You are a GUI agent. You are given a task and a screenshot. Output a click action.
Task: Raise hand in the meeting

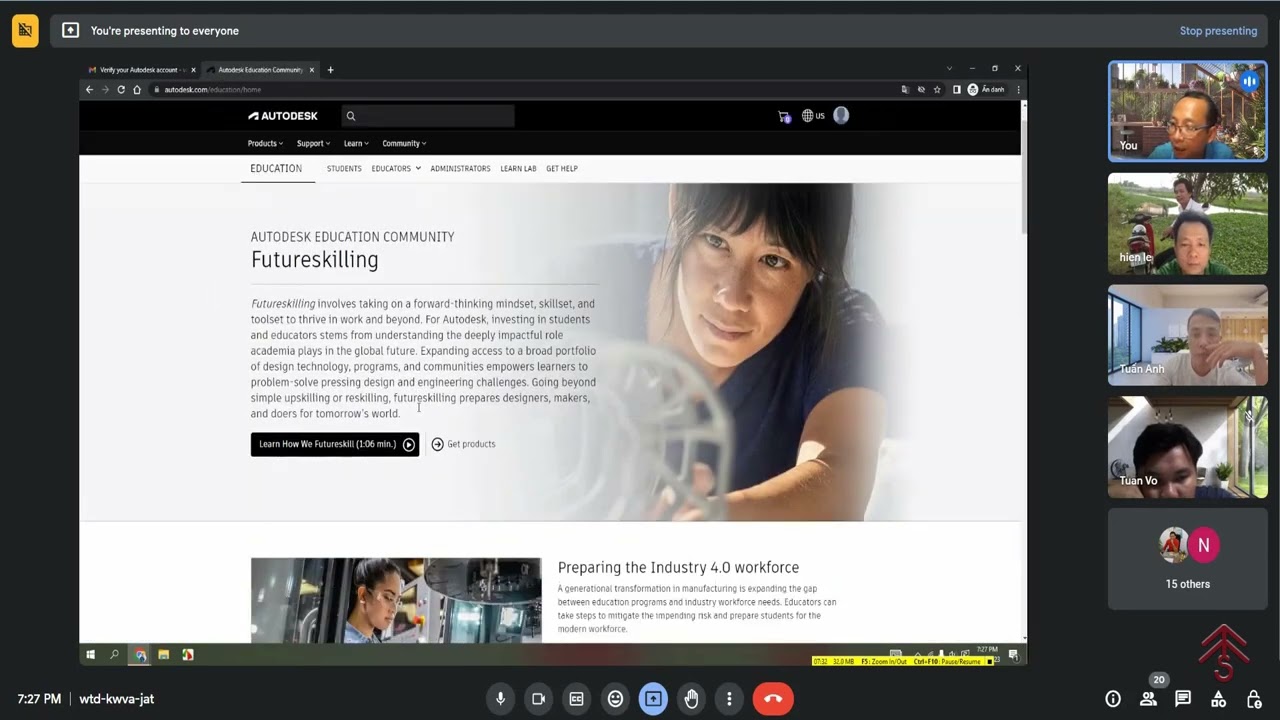click(x=691, y=699)
